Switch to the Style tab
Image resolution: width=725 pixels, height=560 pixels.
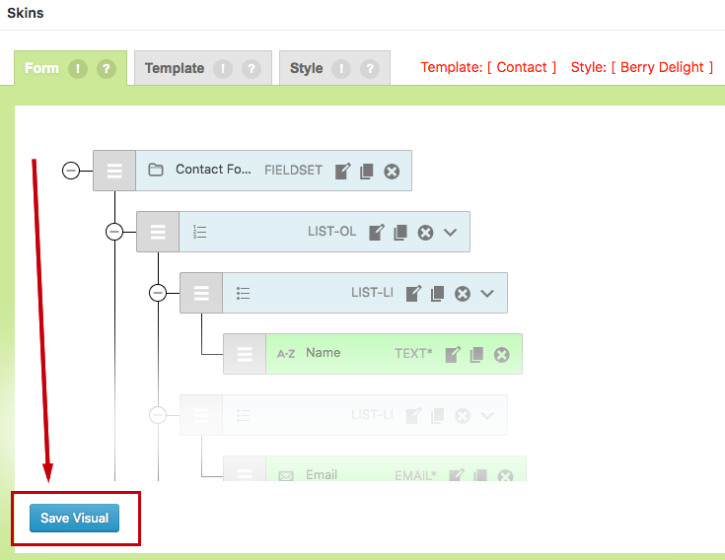coord(306,68)
